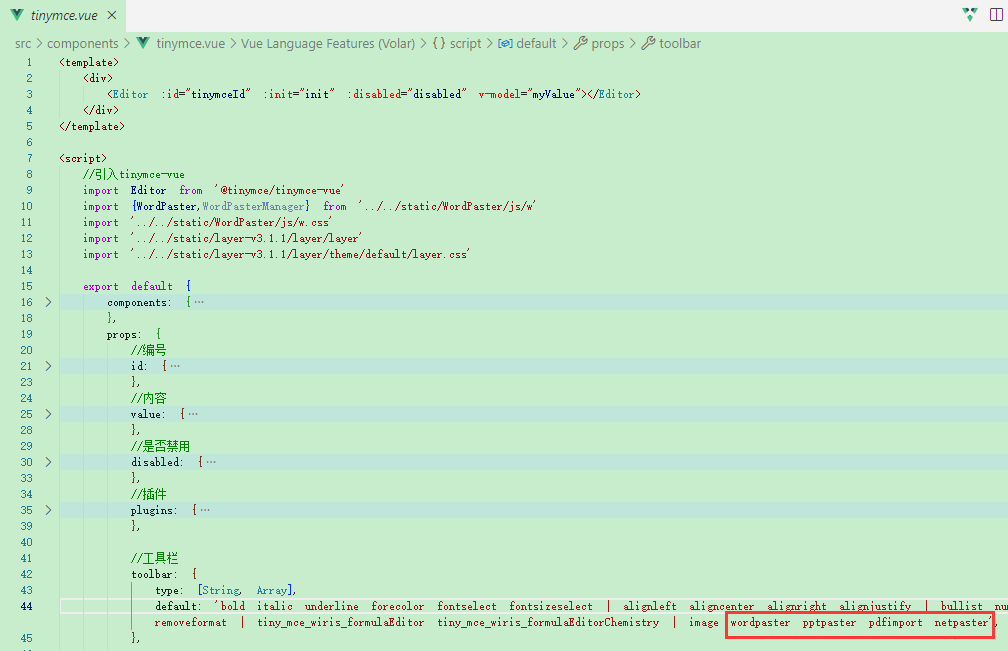Open the components breadcrumb entry
Screen dimensions: 1008x651
[x=84, y=43]
